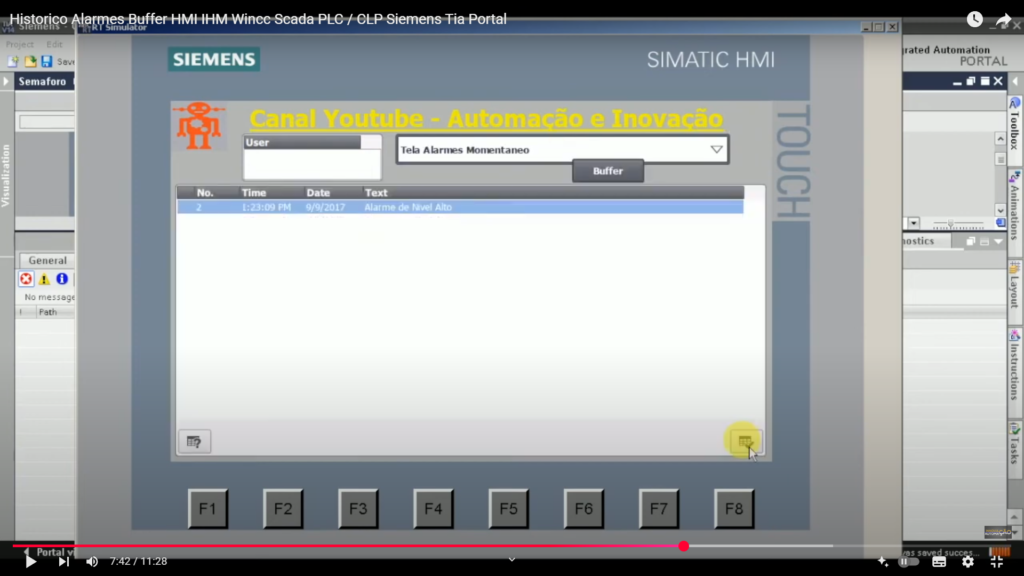Click the Semaforo project title tab
Viewport: 1024px width, 576px height.
(42, 82)
